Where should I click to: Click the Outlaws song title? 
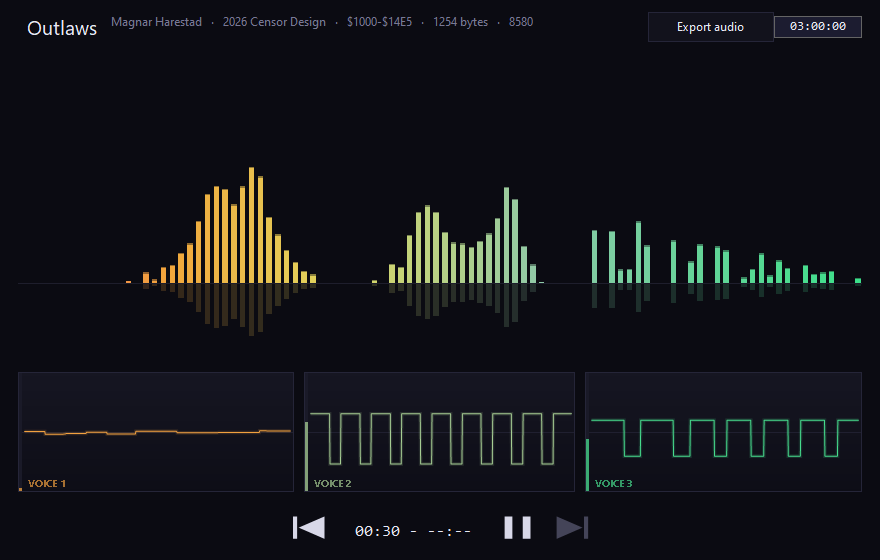(x=62, y=28)
